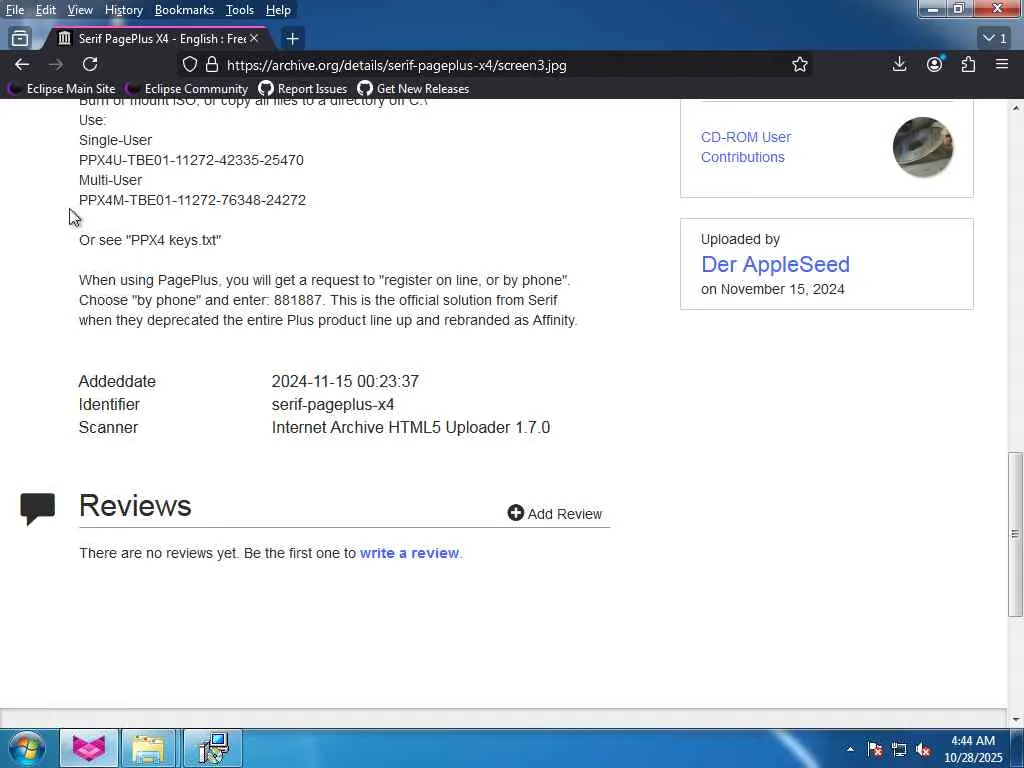
Task: Click the vertical page scrollbar thumb
Action: coord(1015,534)
